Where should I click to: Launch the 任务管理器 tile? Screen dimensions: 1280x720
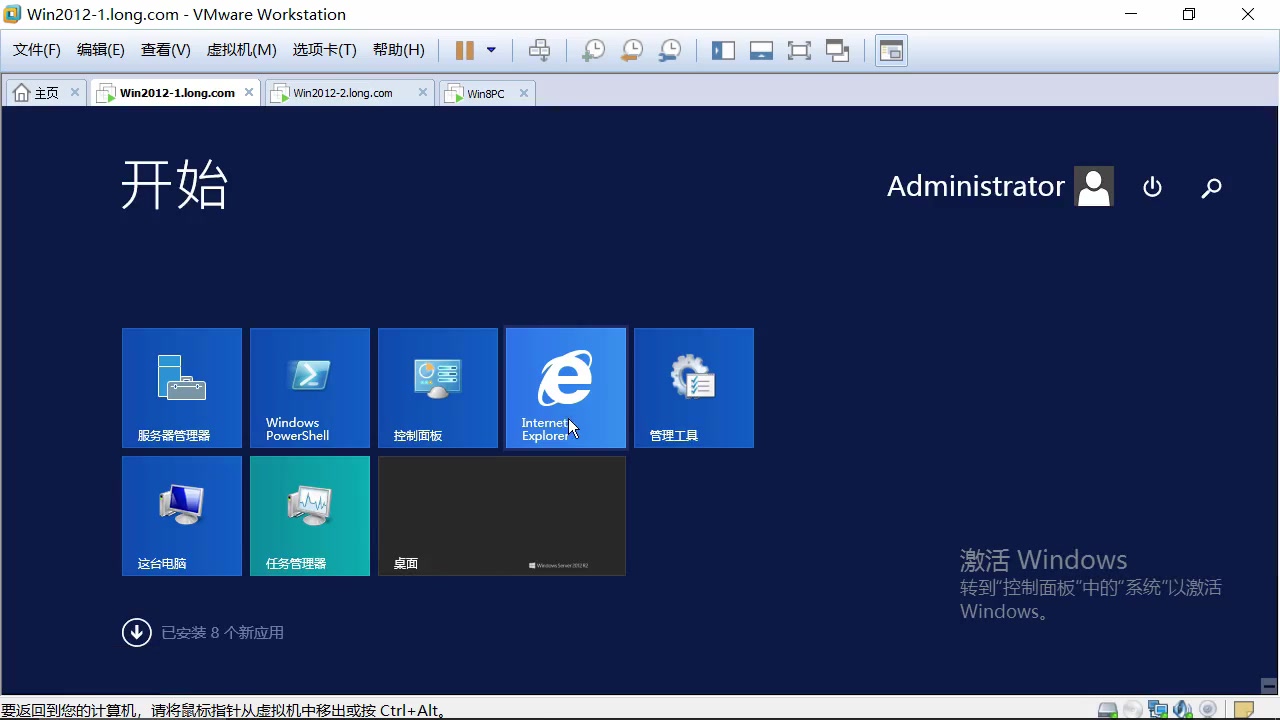pos(310,516)
